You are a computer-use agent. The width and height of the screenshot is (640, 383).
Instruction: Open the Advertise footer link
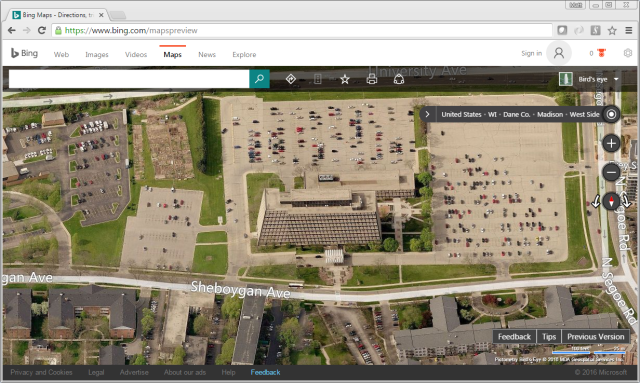[134, 372]
